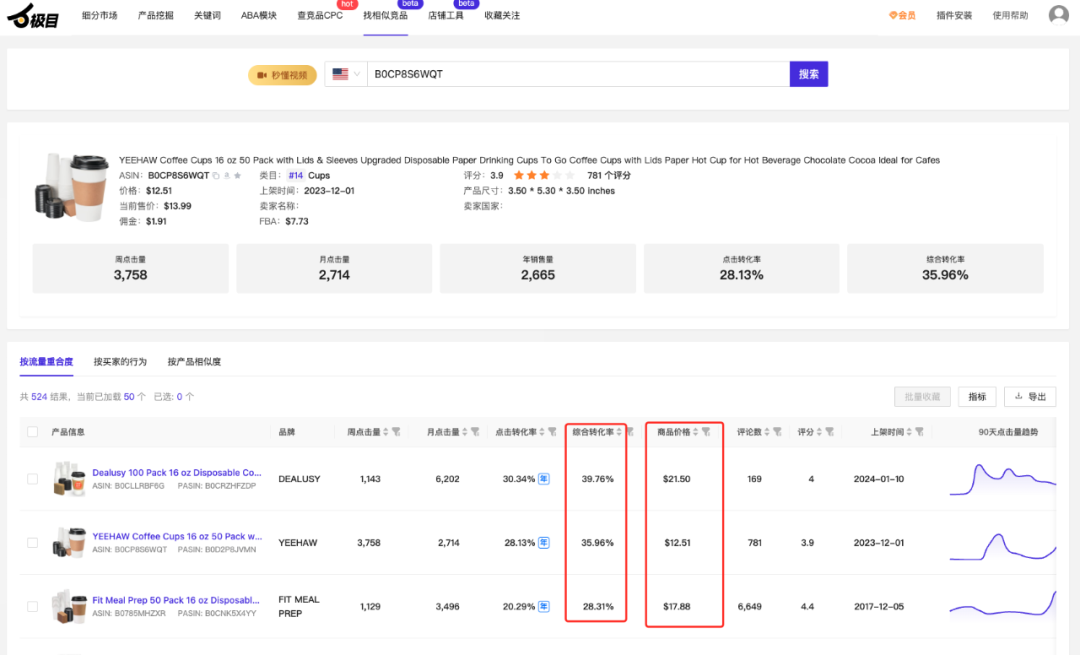The height and width of the screenshot is (655, 1080).
Task: Sort by 点击转化率 column arrows
Action: pyautogui.click(x=541, y=432)
